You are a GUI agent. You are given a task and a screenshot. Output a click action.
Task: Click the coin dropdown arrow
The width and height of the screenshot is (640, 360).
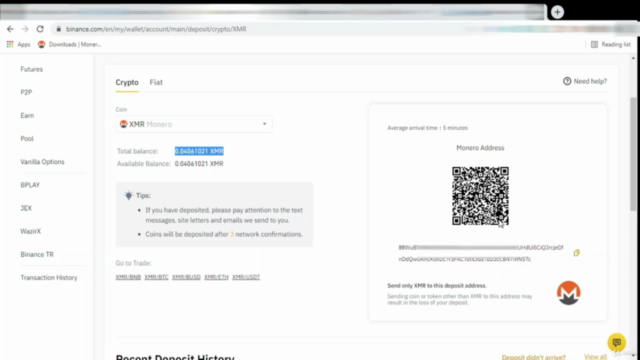[x=264, y=124]
